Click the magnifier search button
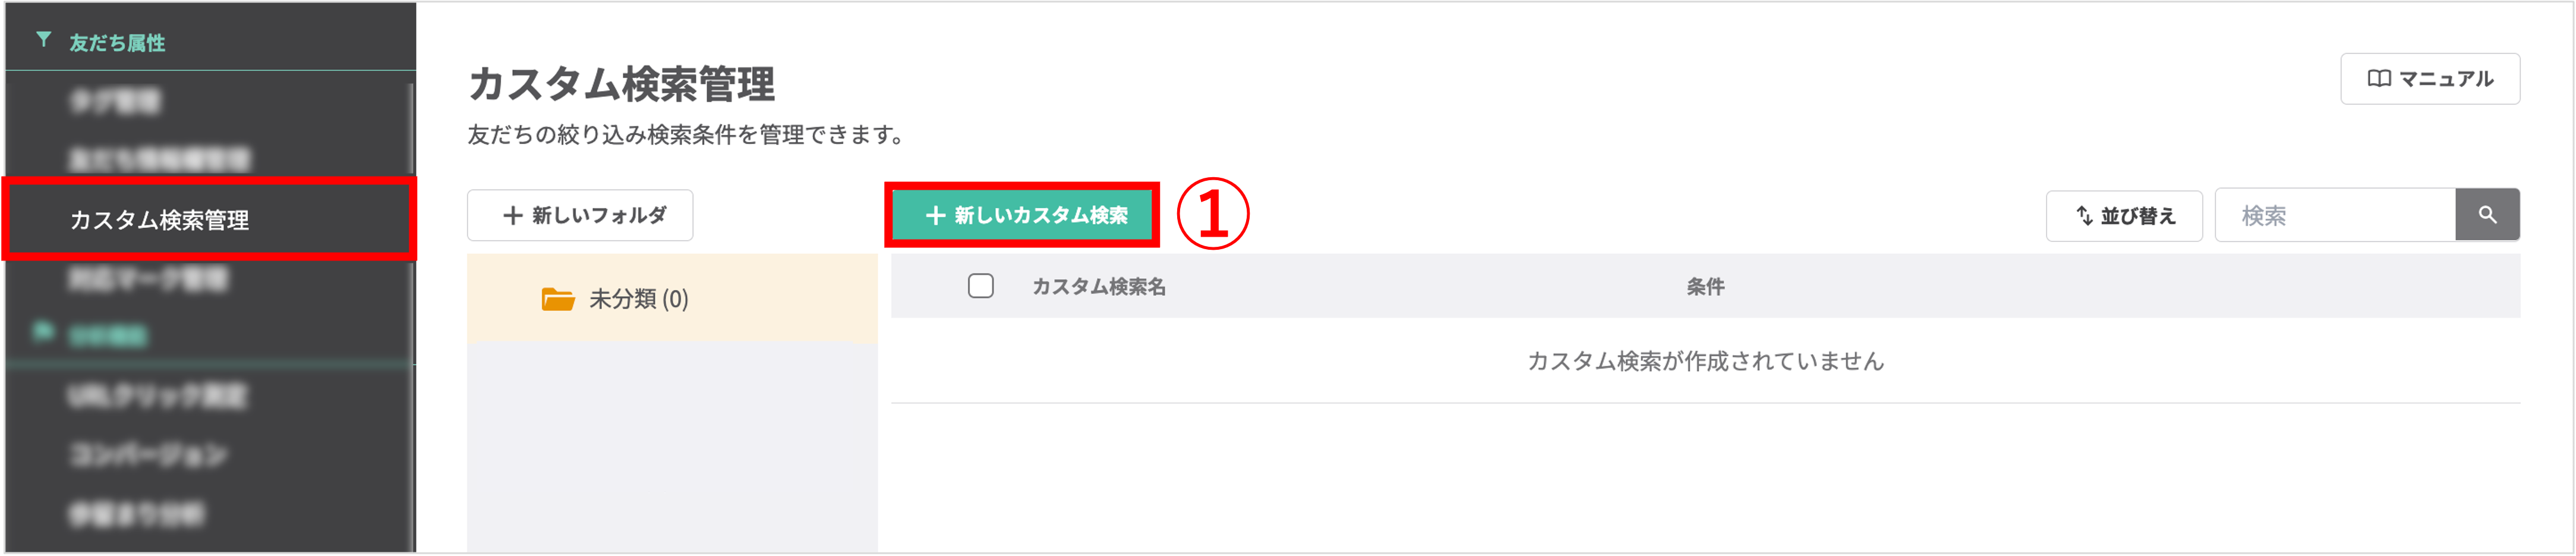 [x=2487, y=215]
